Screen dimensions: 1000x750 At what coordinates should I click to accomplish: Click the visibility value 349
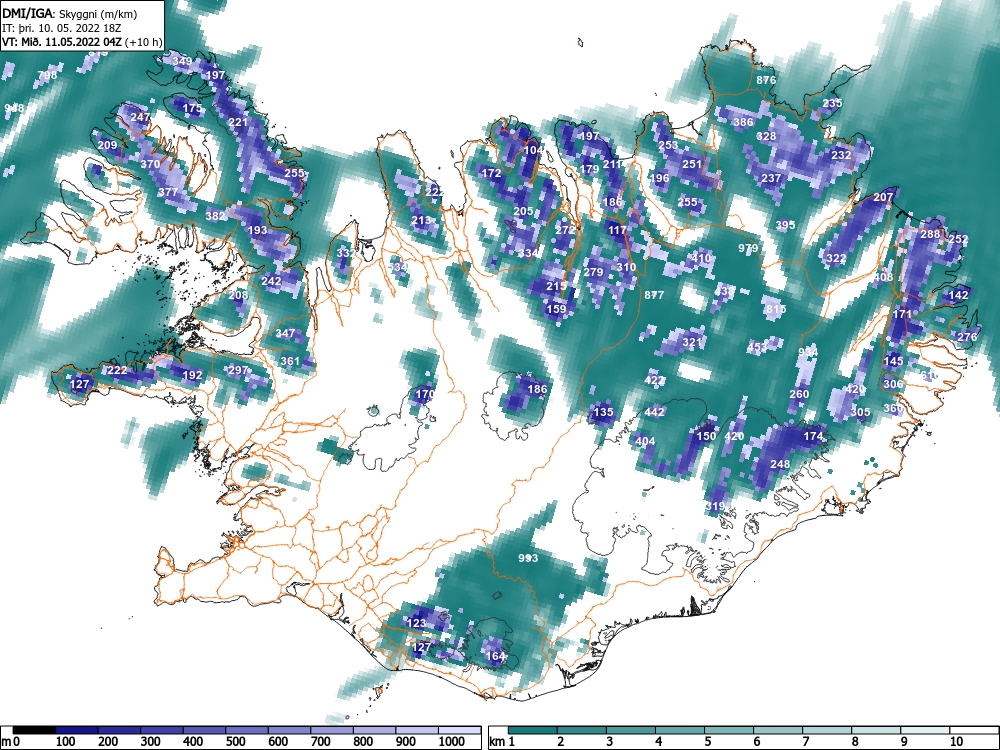coord(182,62)
